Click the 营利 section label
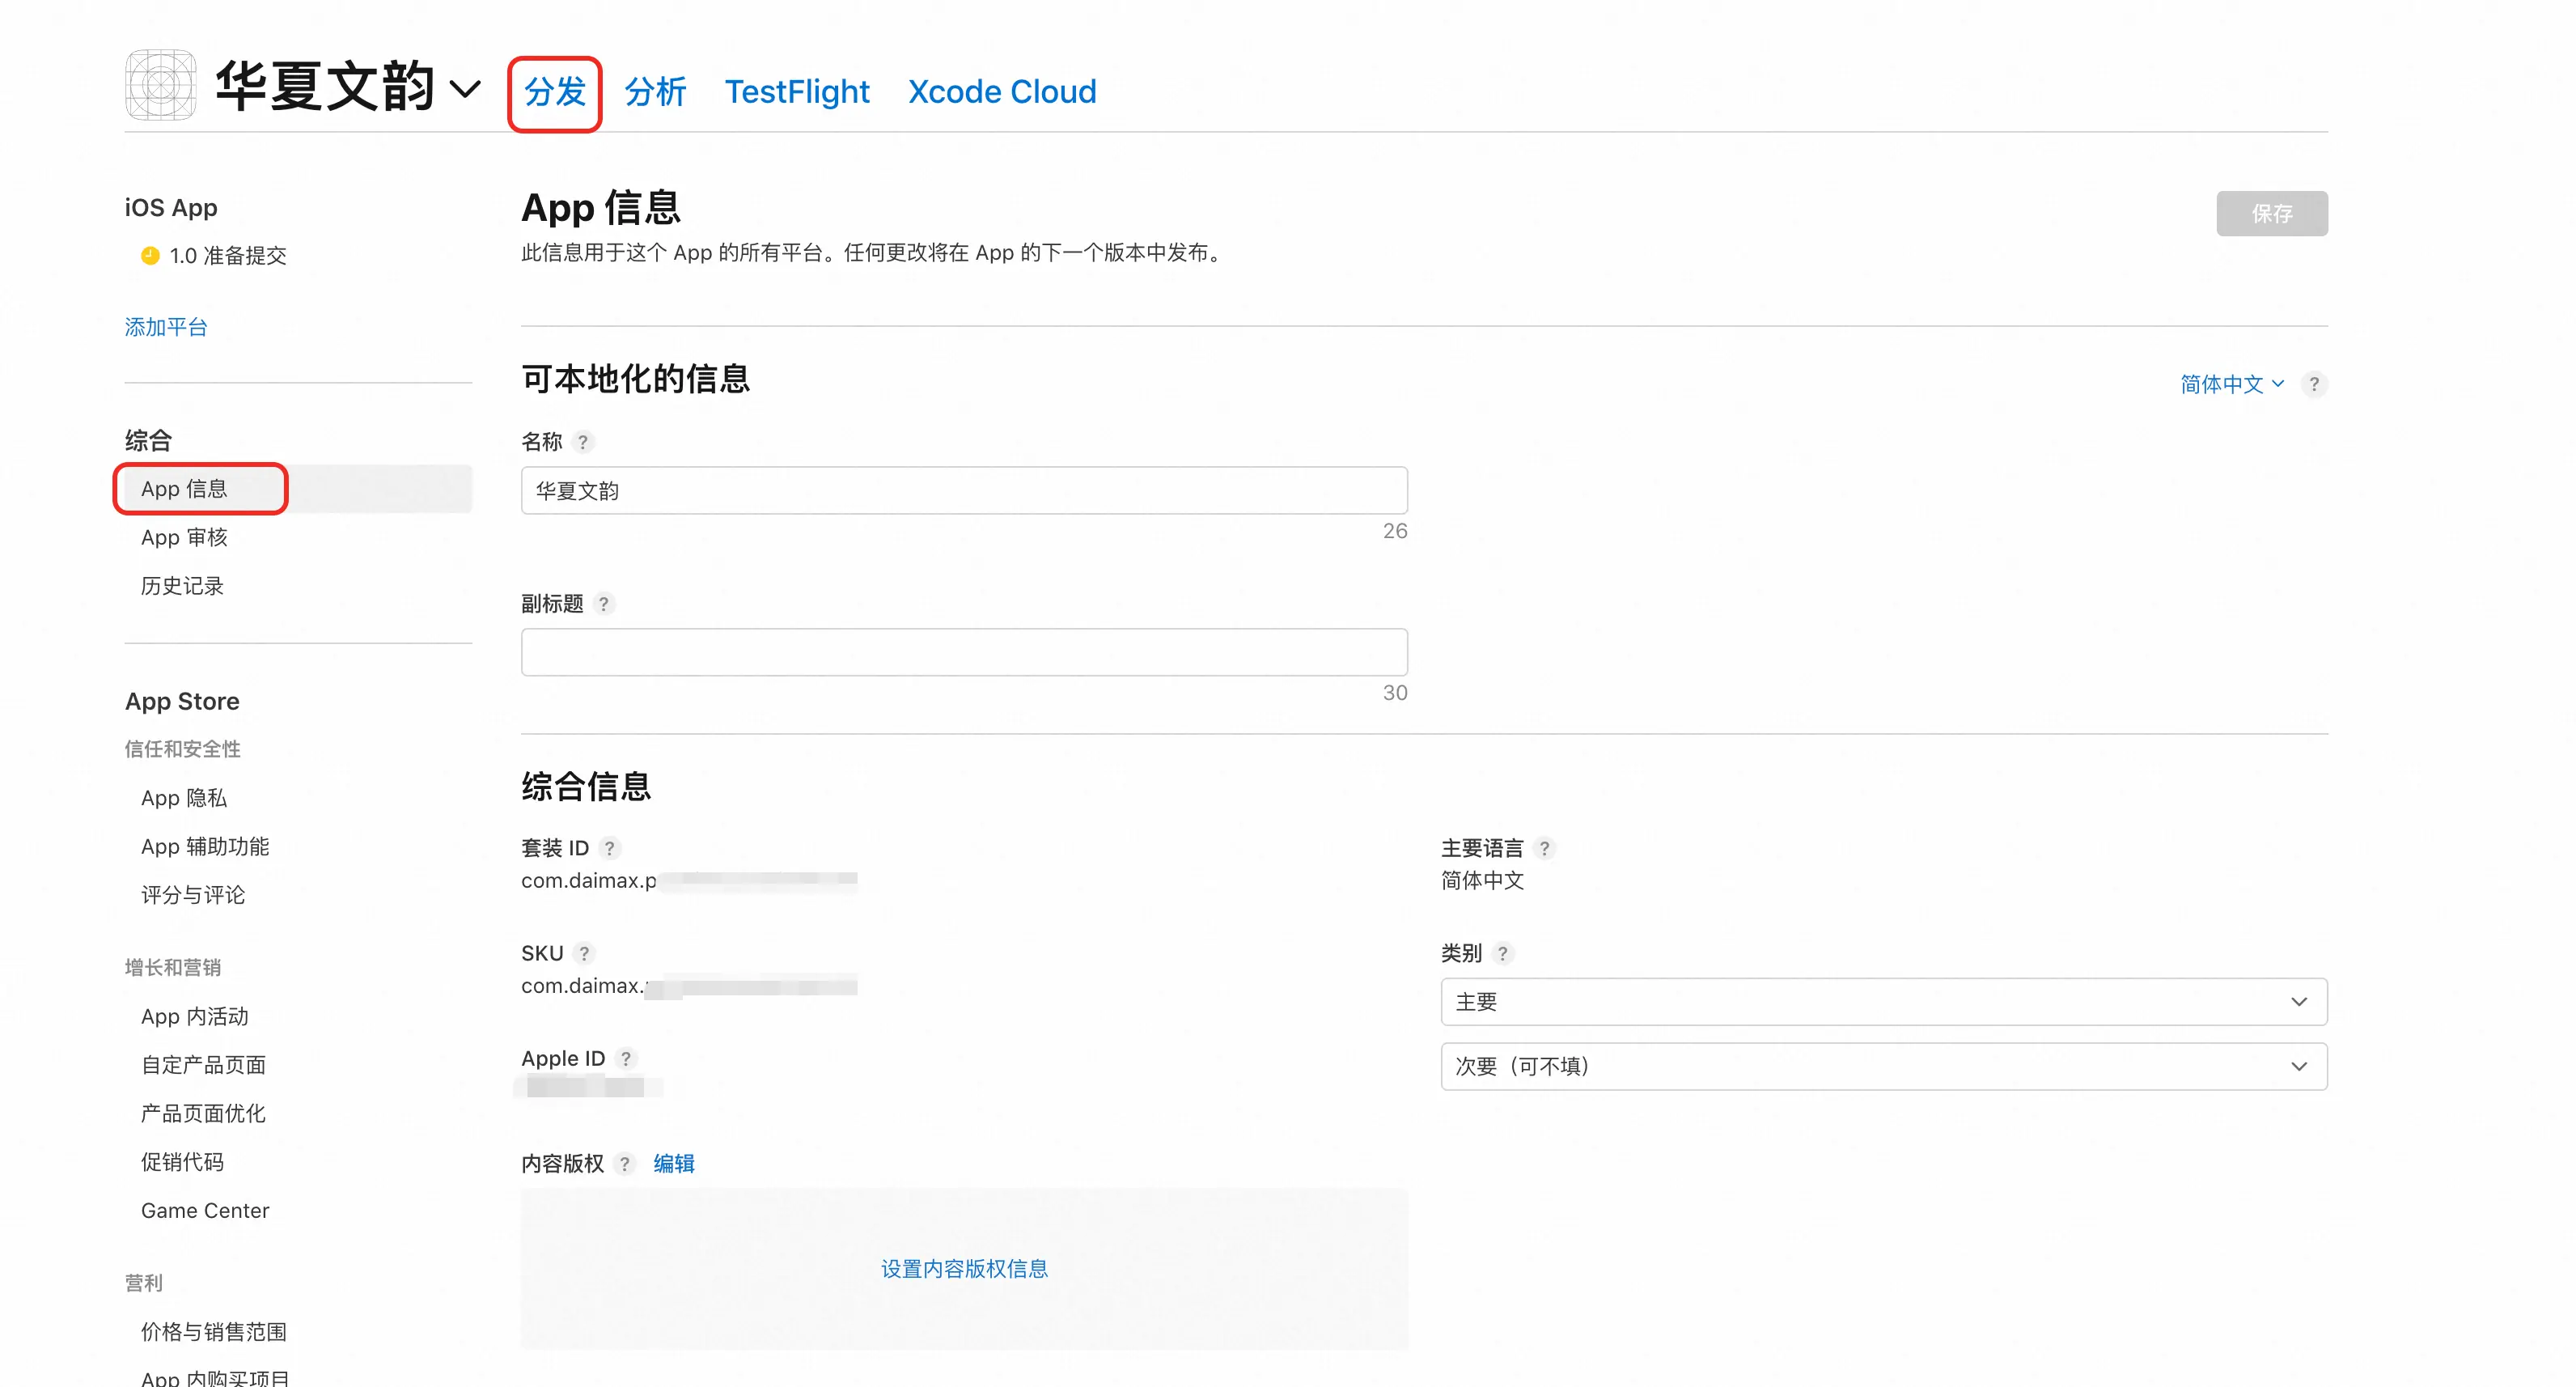 click(x=144, y=1283)
